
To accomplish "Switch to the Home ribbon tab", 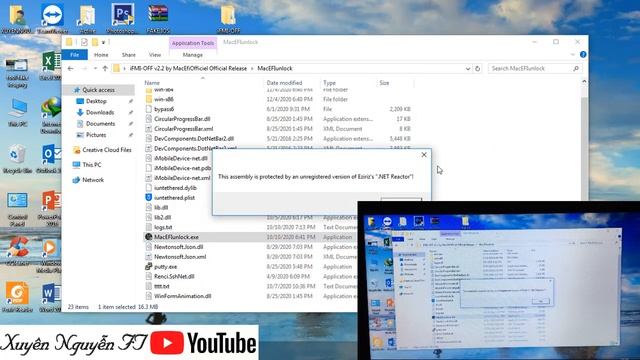I will coord(101,55).
